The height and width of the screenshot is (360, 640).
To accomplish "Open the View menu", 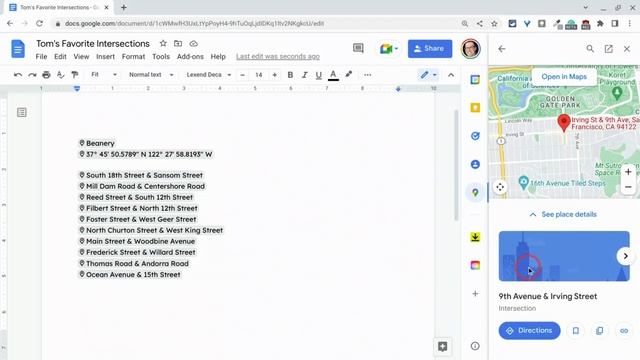I will [x=81, y=57].
